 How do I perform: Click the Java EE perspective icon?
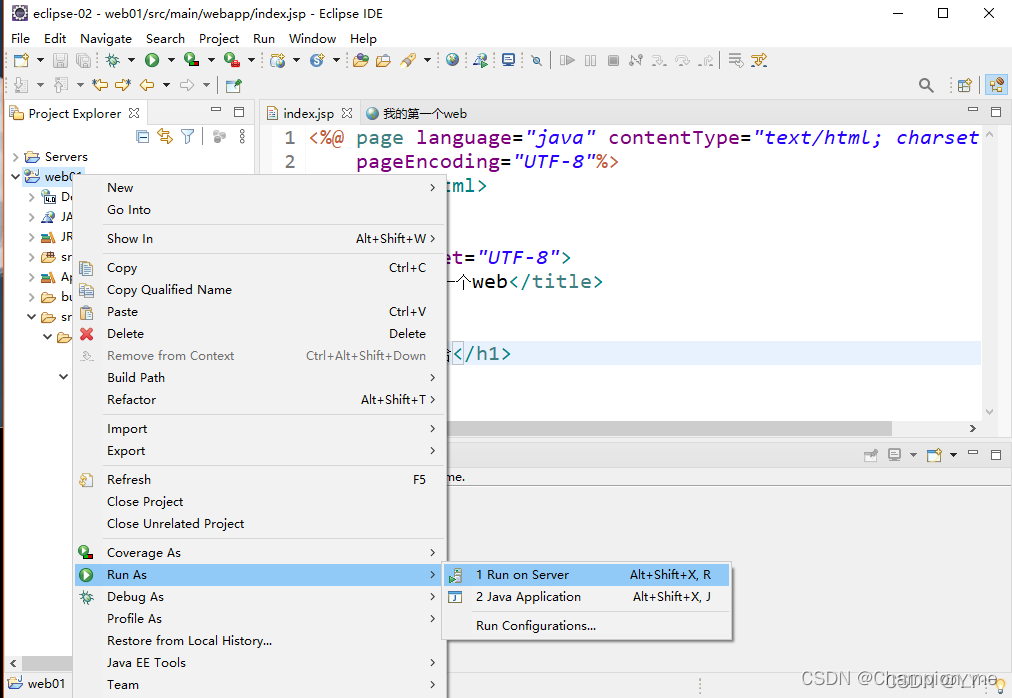pos(996,85)
